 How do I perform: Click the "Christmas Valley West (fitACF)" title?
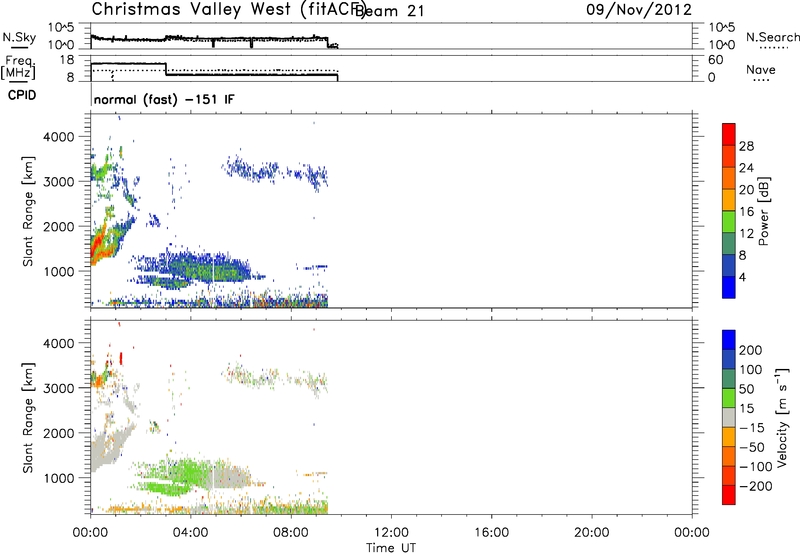(228, 10)
